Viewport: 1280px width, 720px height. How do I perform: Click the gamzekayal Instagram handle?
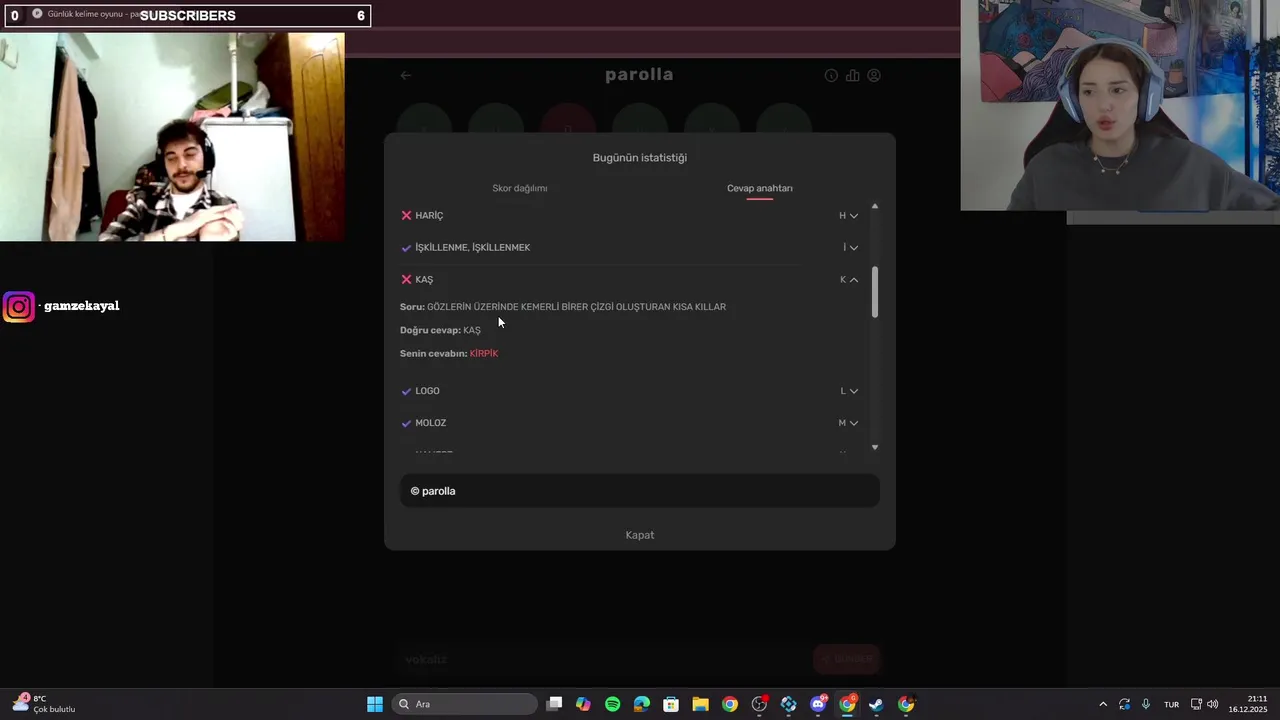(82, 306)
